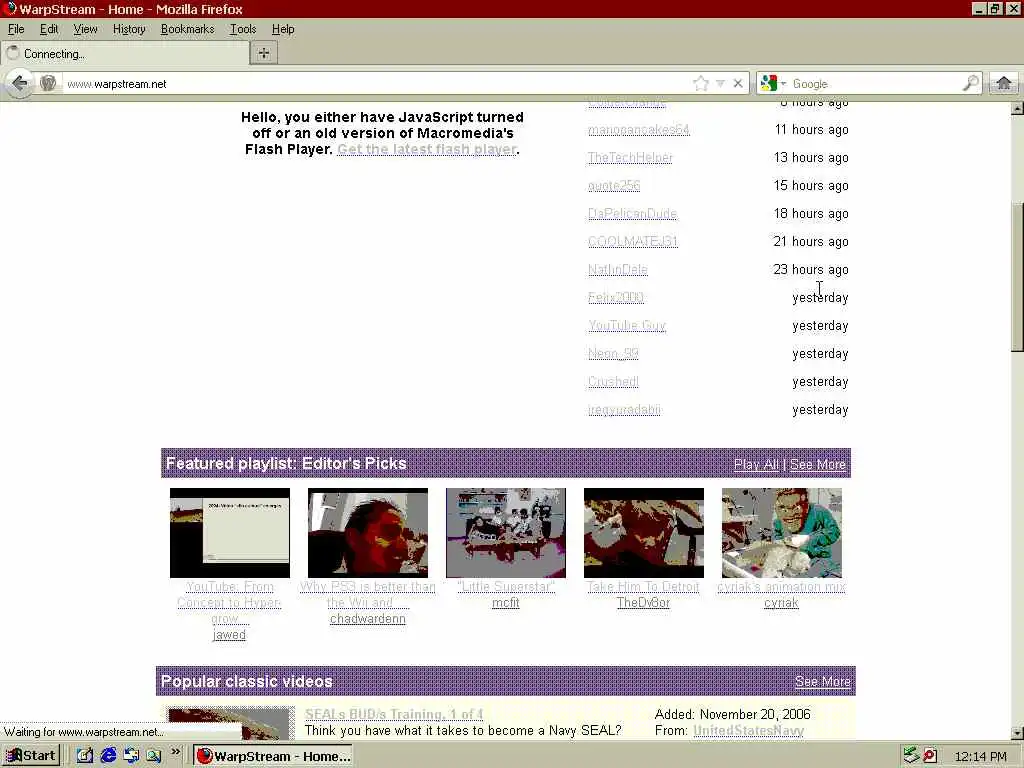Click the site identity icon beside the URL
Image resolution: width=1024 pixels, height=768 pixels.
[x=48, y=84]
